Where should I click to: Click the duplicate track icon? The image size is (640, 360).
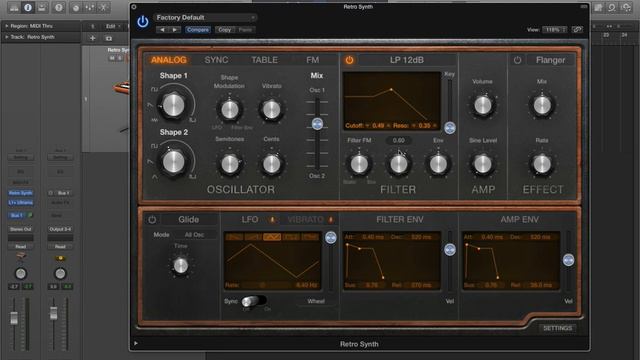click(x=109, y=38)
